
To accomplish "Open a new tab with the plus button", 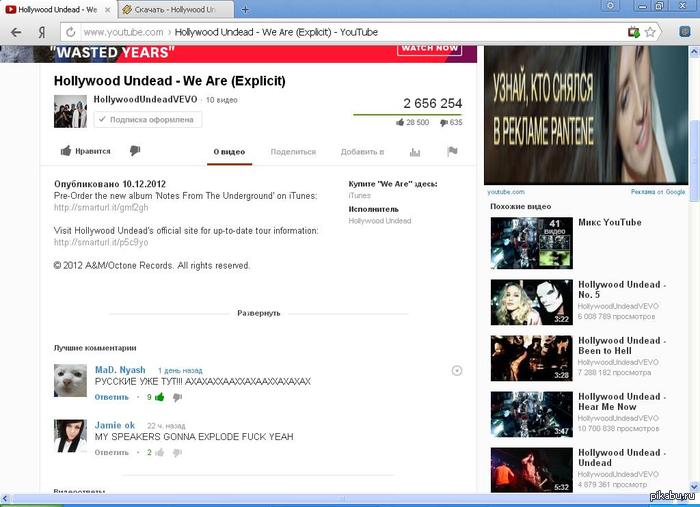I will (245, 9).
